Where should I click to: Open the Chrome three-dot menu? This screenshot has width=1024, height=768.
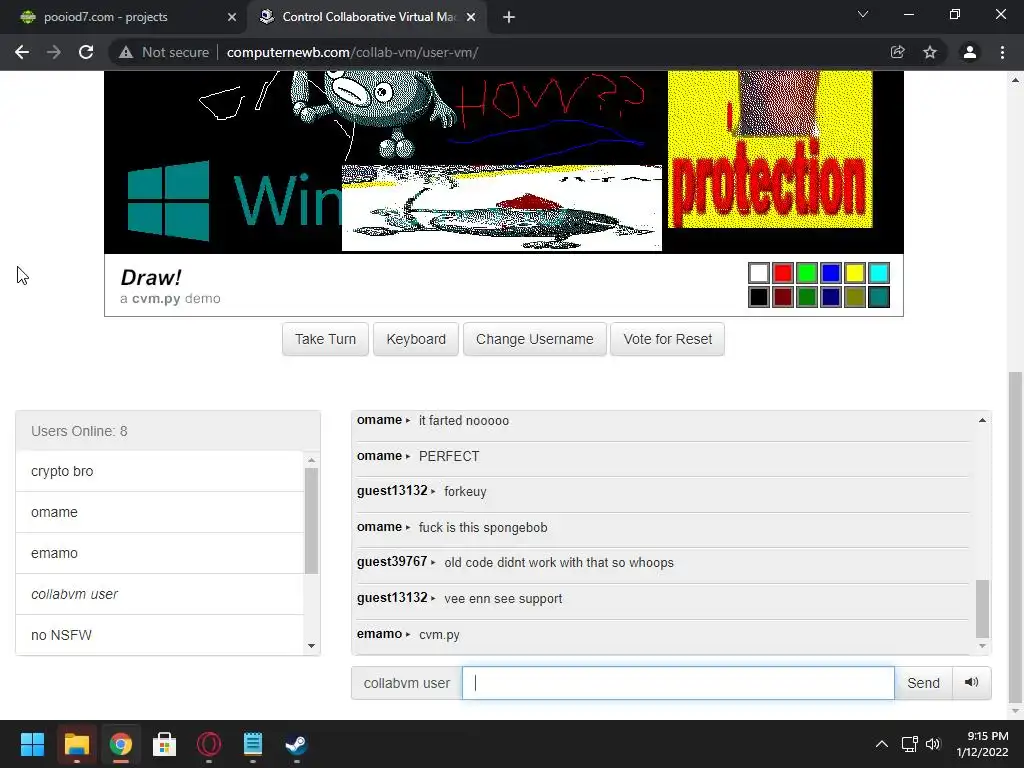pyautogui.click(x=1002, y=52)
